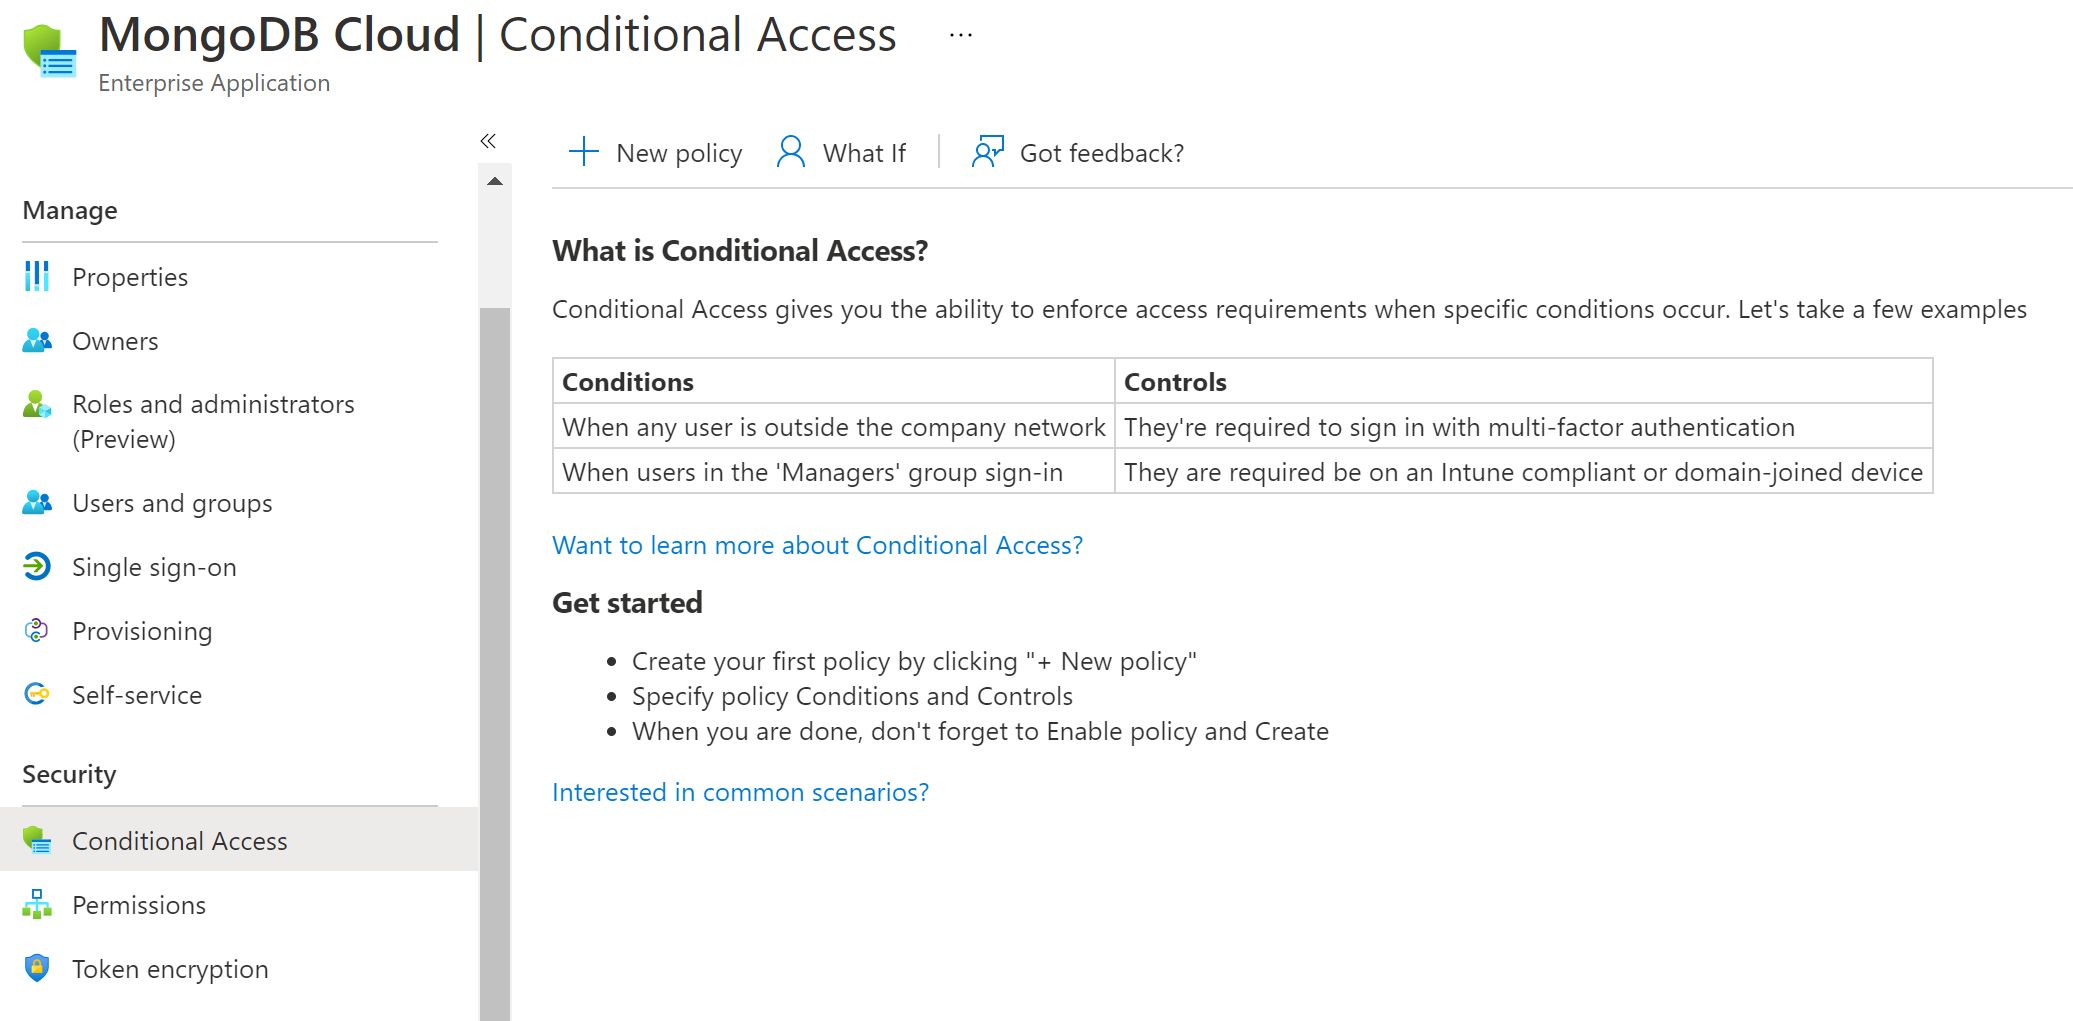Open the ellipsis more options menu

click(961, 36)
